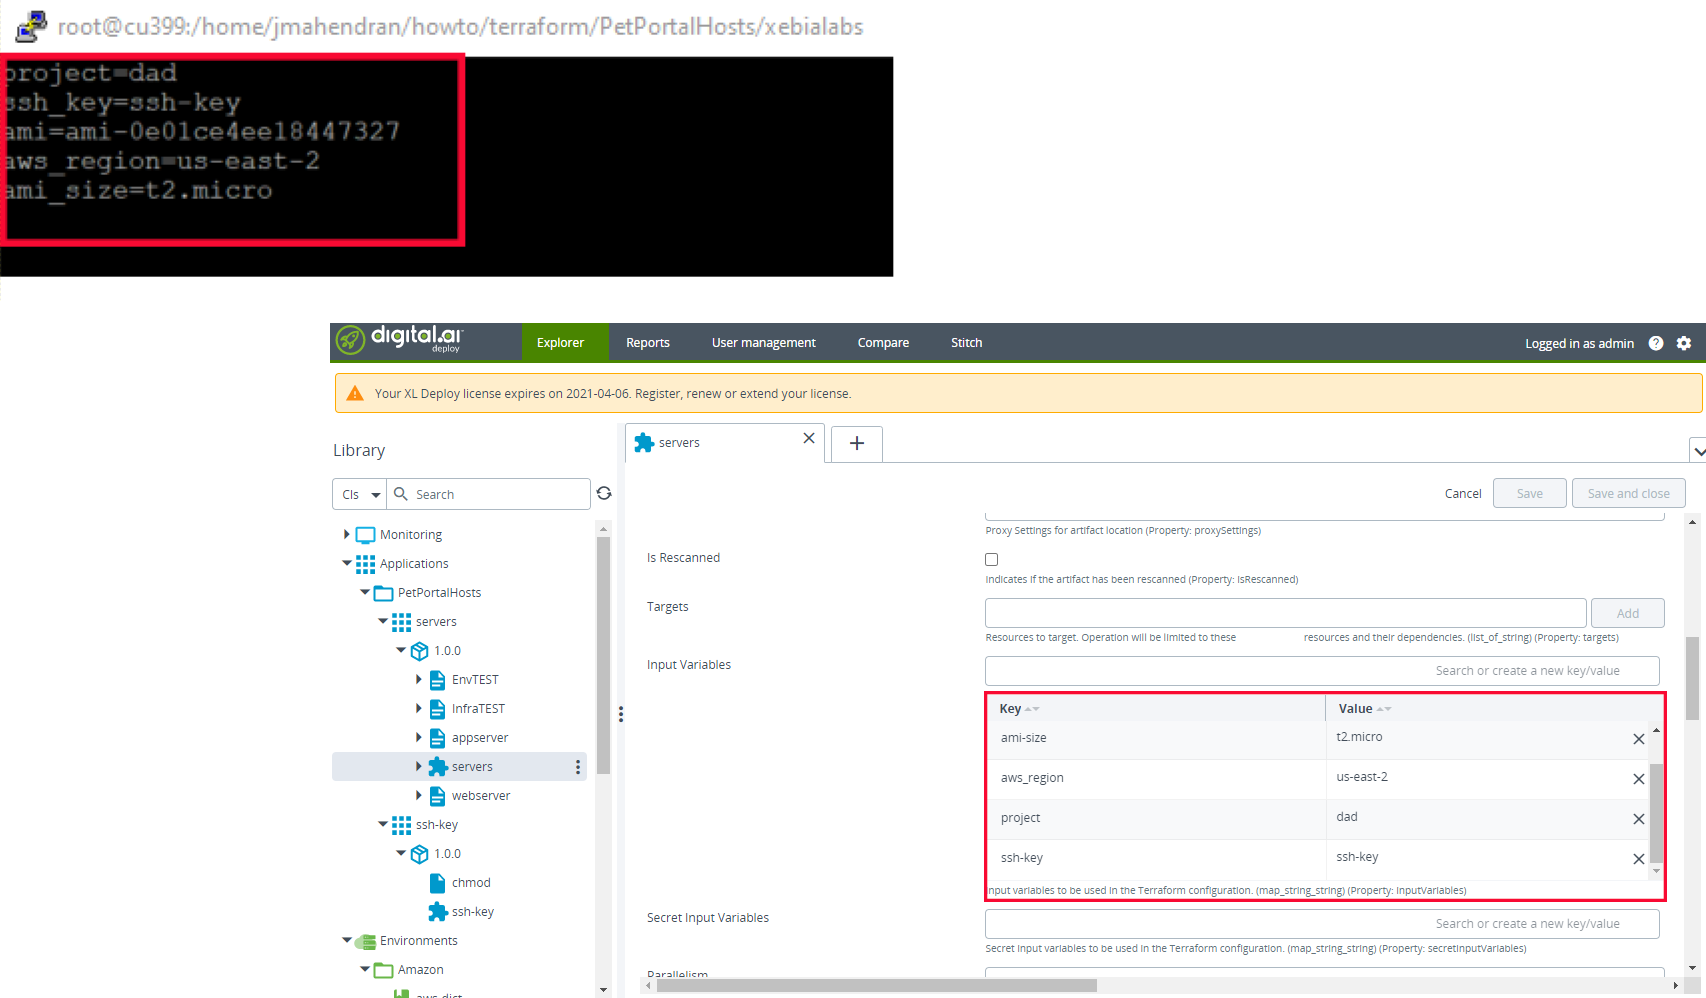Image resolution: width=1706 pixels, height=998 pixels.
Task: Open User management
Action: (764, 342)
